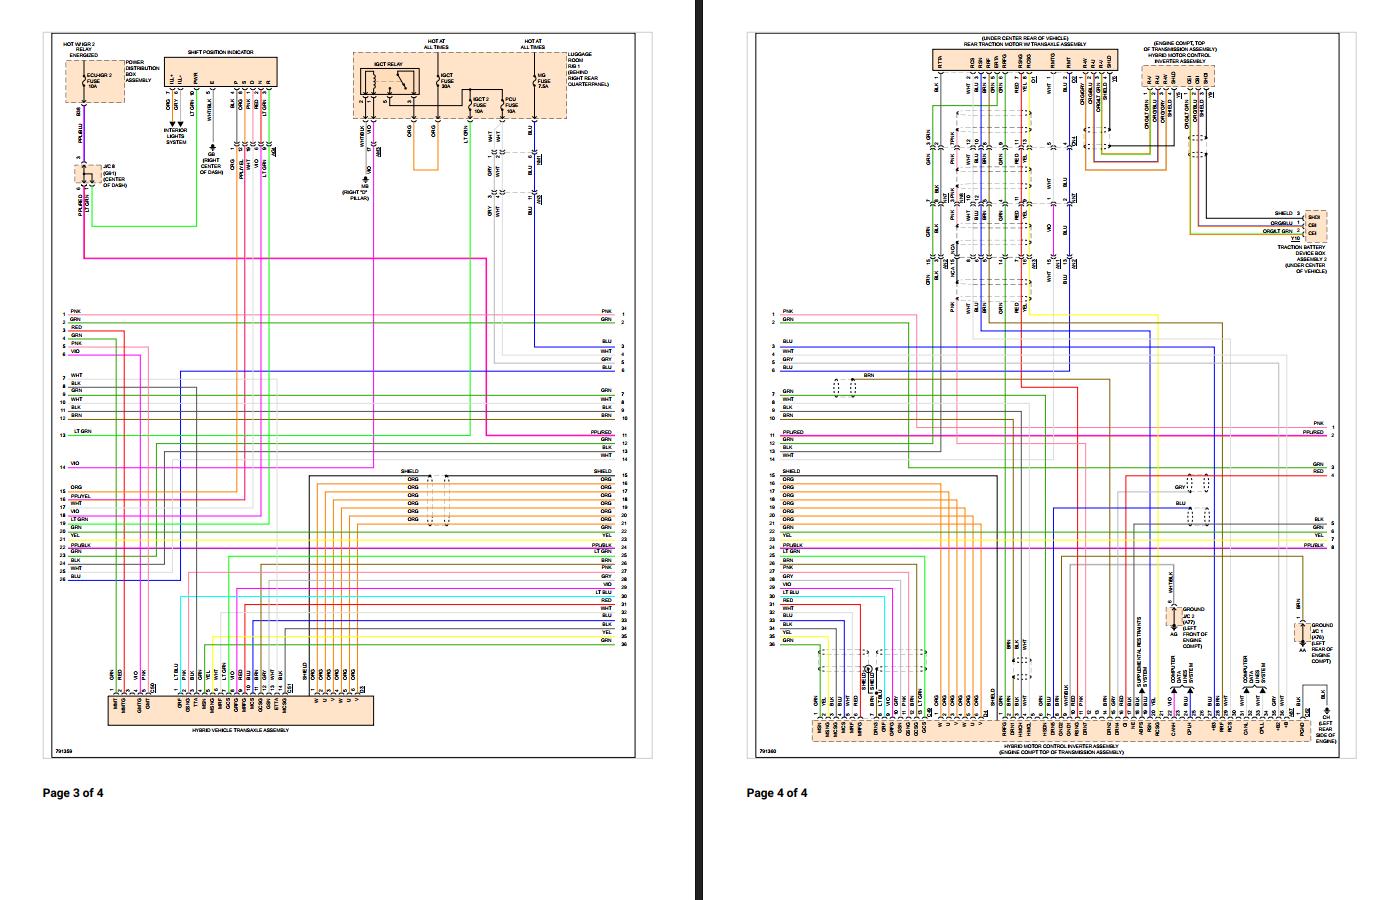Select the HYBRID MOTOR CONTROL INVERTER ASSEMBLY connector strip
The image size is (1395, 900).
[x=1060, y=730]
